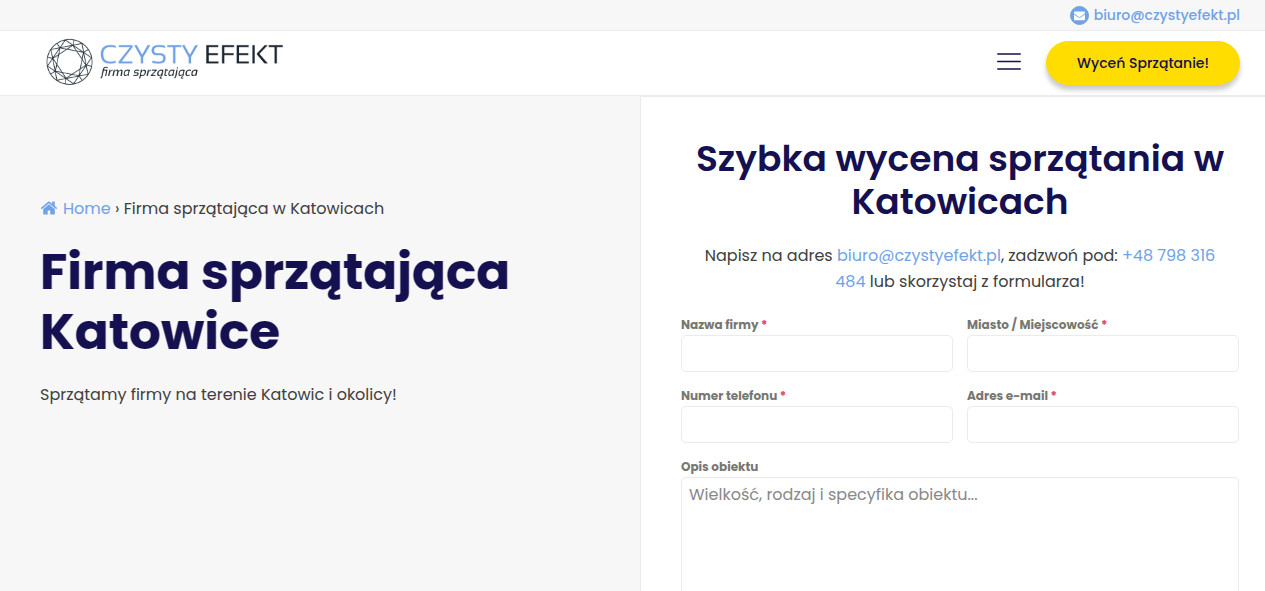Click the diamond logo icon
Viewport: 1265px width, 591px height.
(x=69, y=62)
